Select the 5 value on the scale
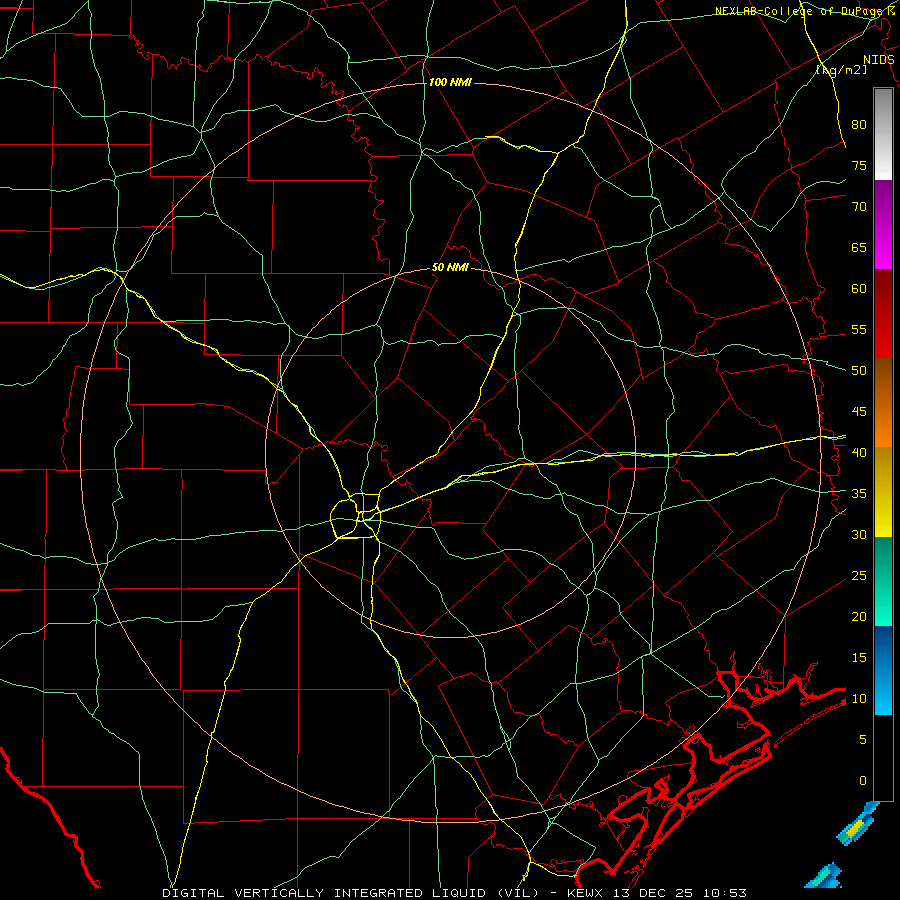This screenshot has width=900, height=900. pyautogui.click(x=863, y=740)
